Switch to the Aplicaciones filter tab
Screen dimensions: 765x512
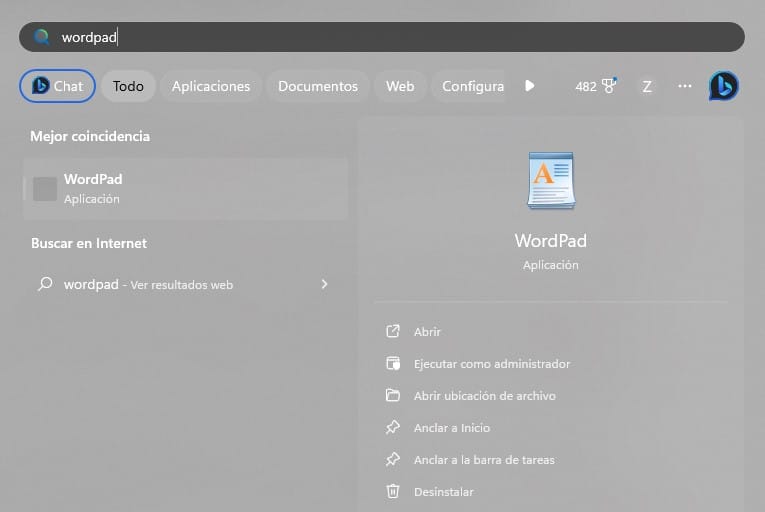click(211, 86)
